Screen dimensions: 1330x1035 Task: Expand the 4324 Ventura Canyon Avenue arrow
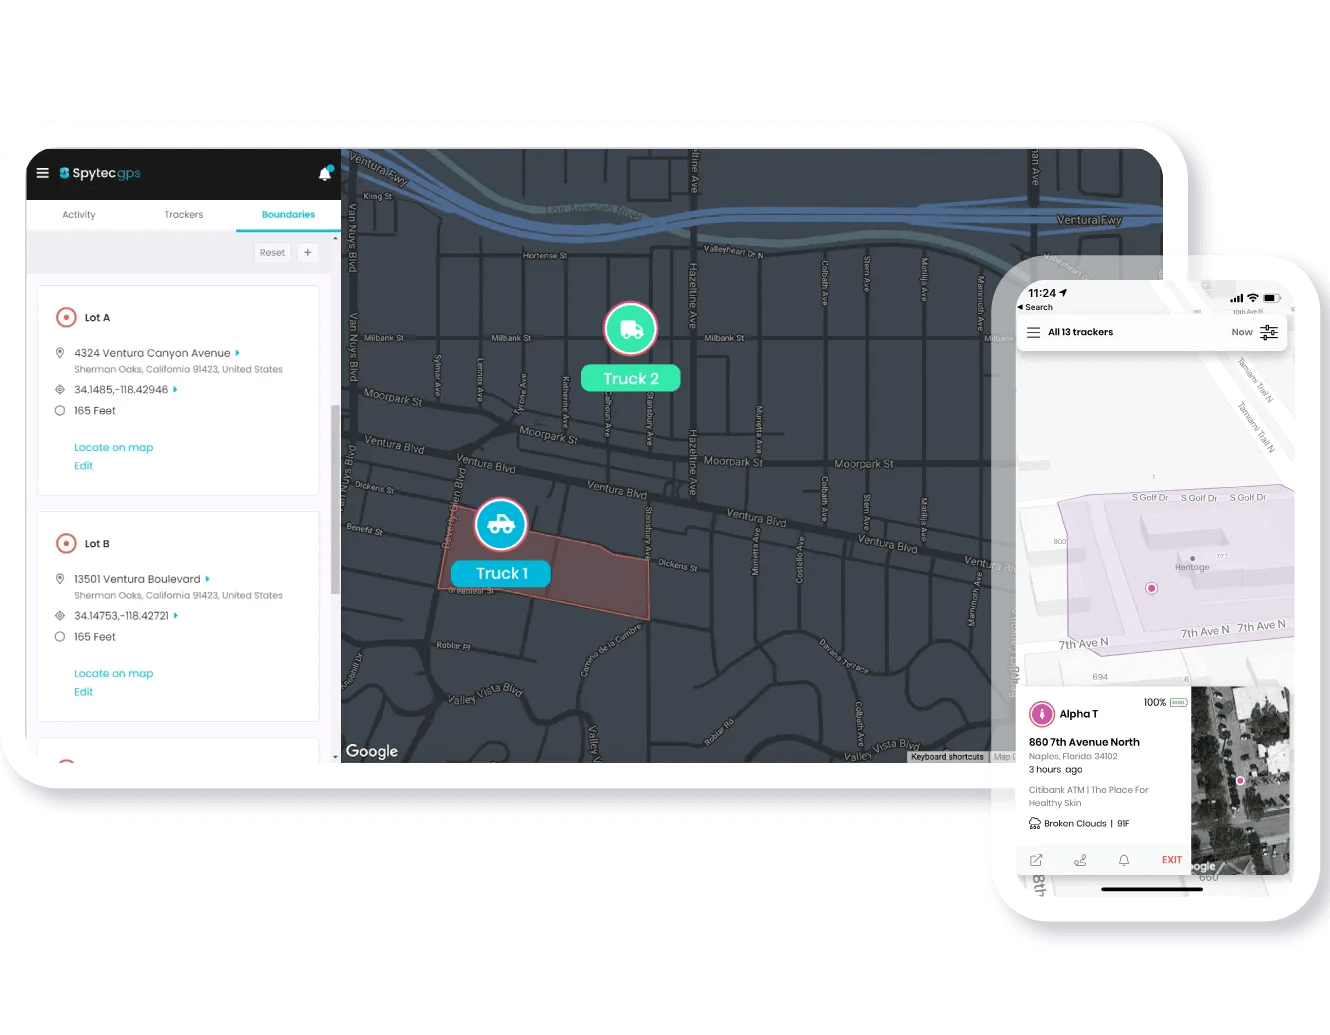[x=237, y=353]
